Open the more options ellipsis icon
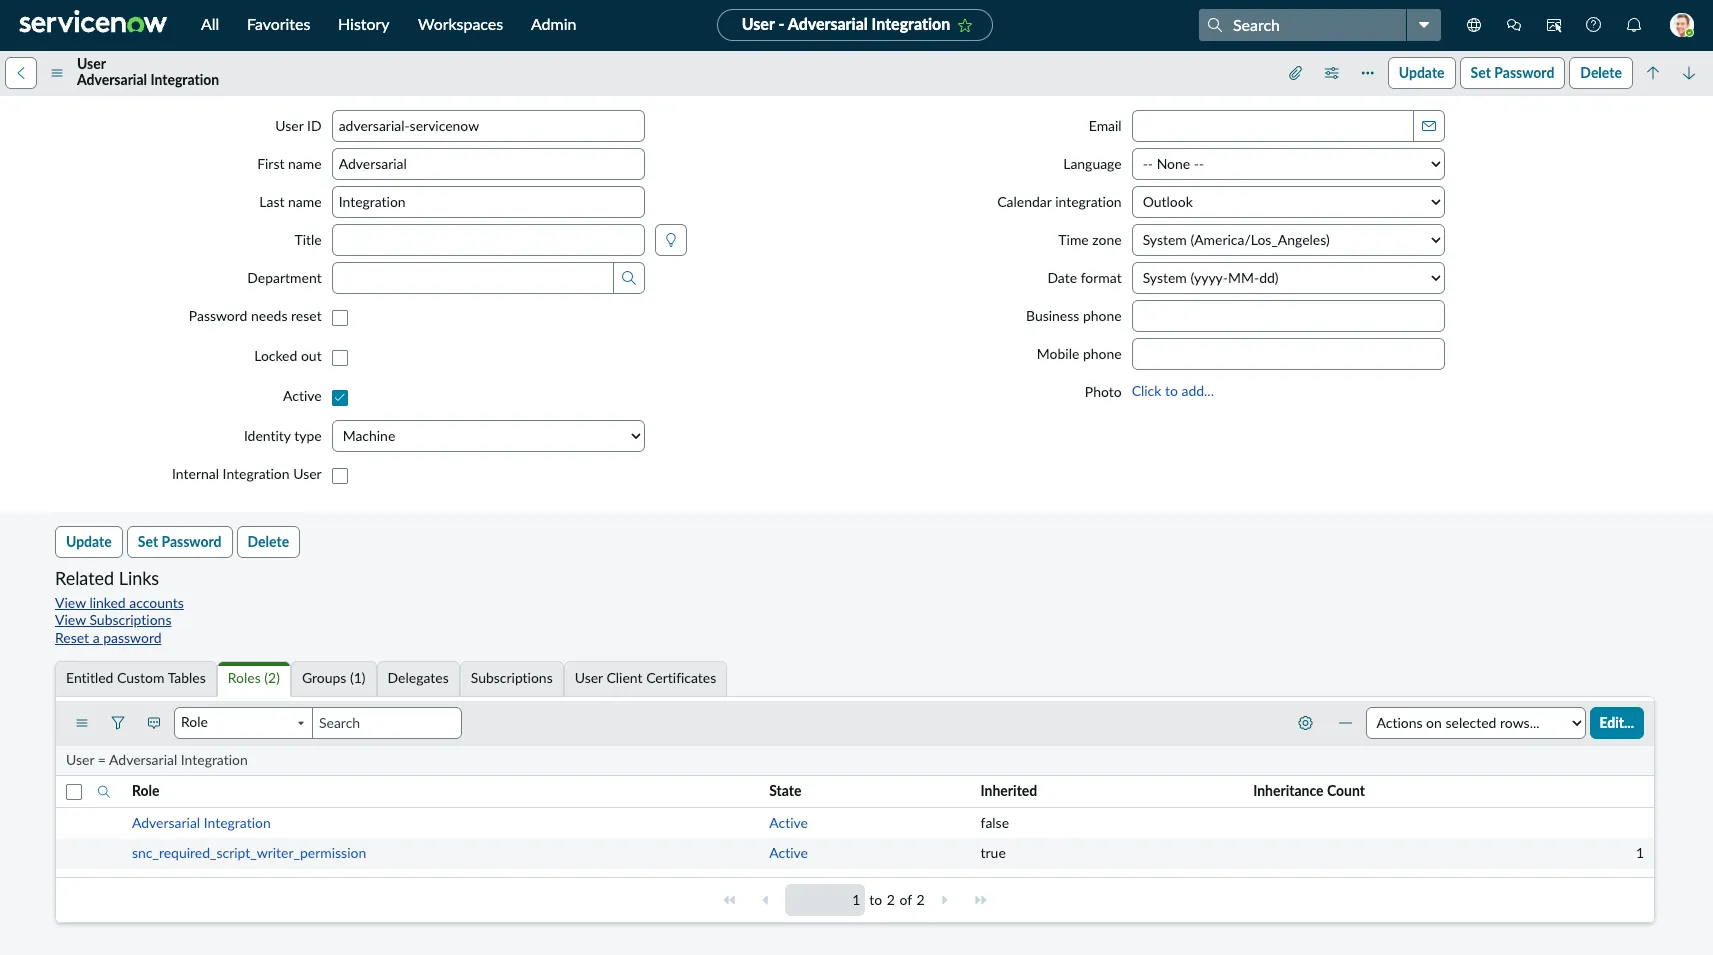 1367,73
